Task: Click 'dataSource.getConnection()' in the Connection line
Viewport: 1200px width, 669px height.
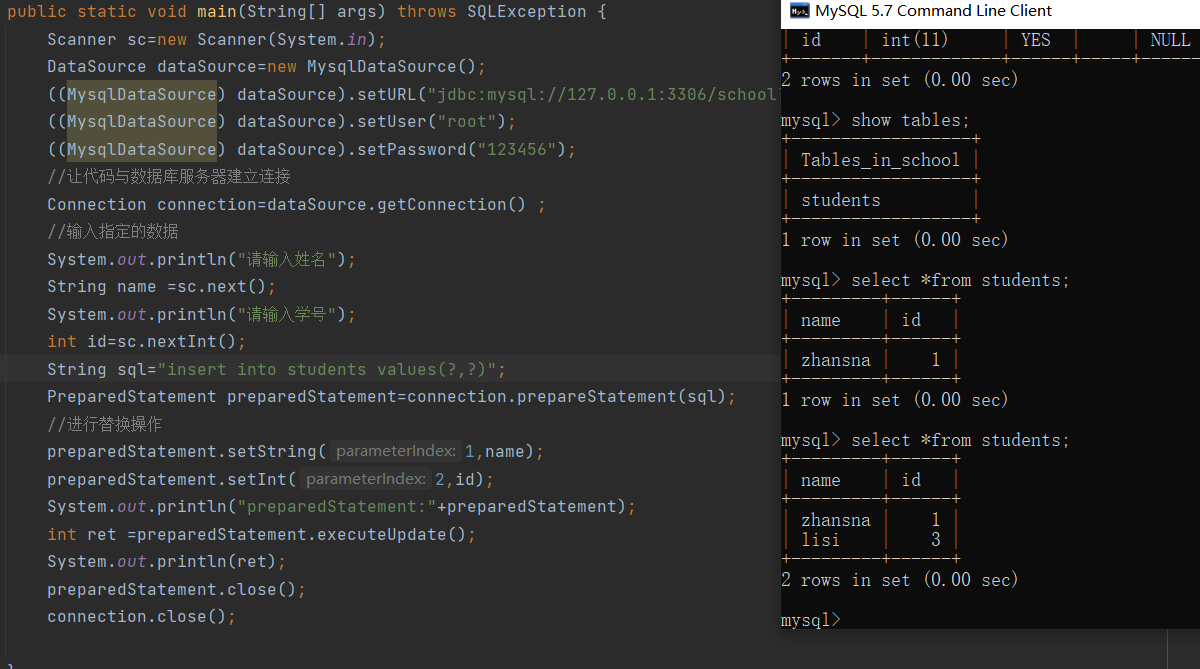Action: point(396,204)
